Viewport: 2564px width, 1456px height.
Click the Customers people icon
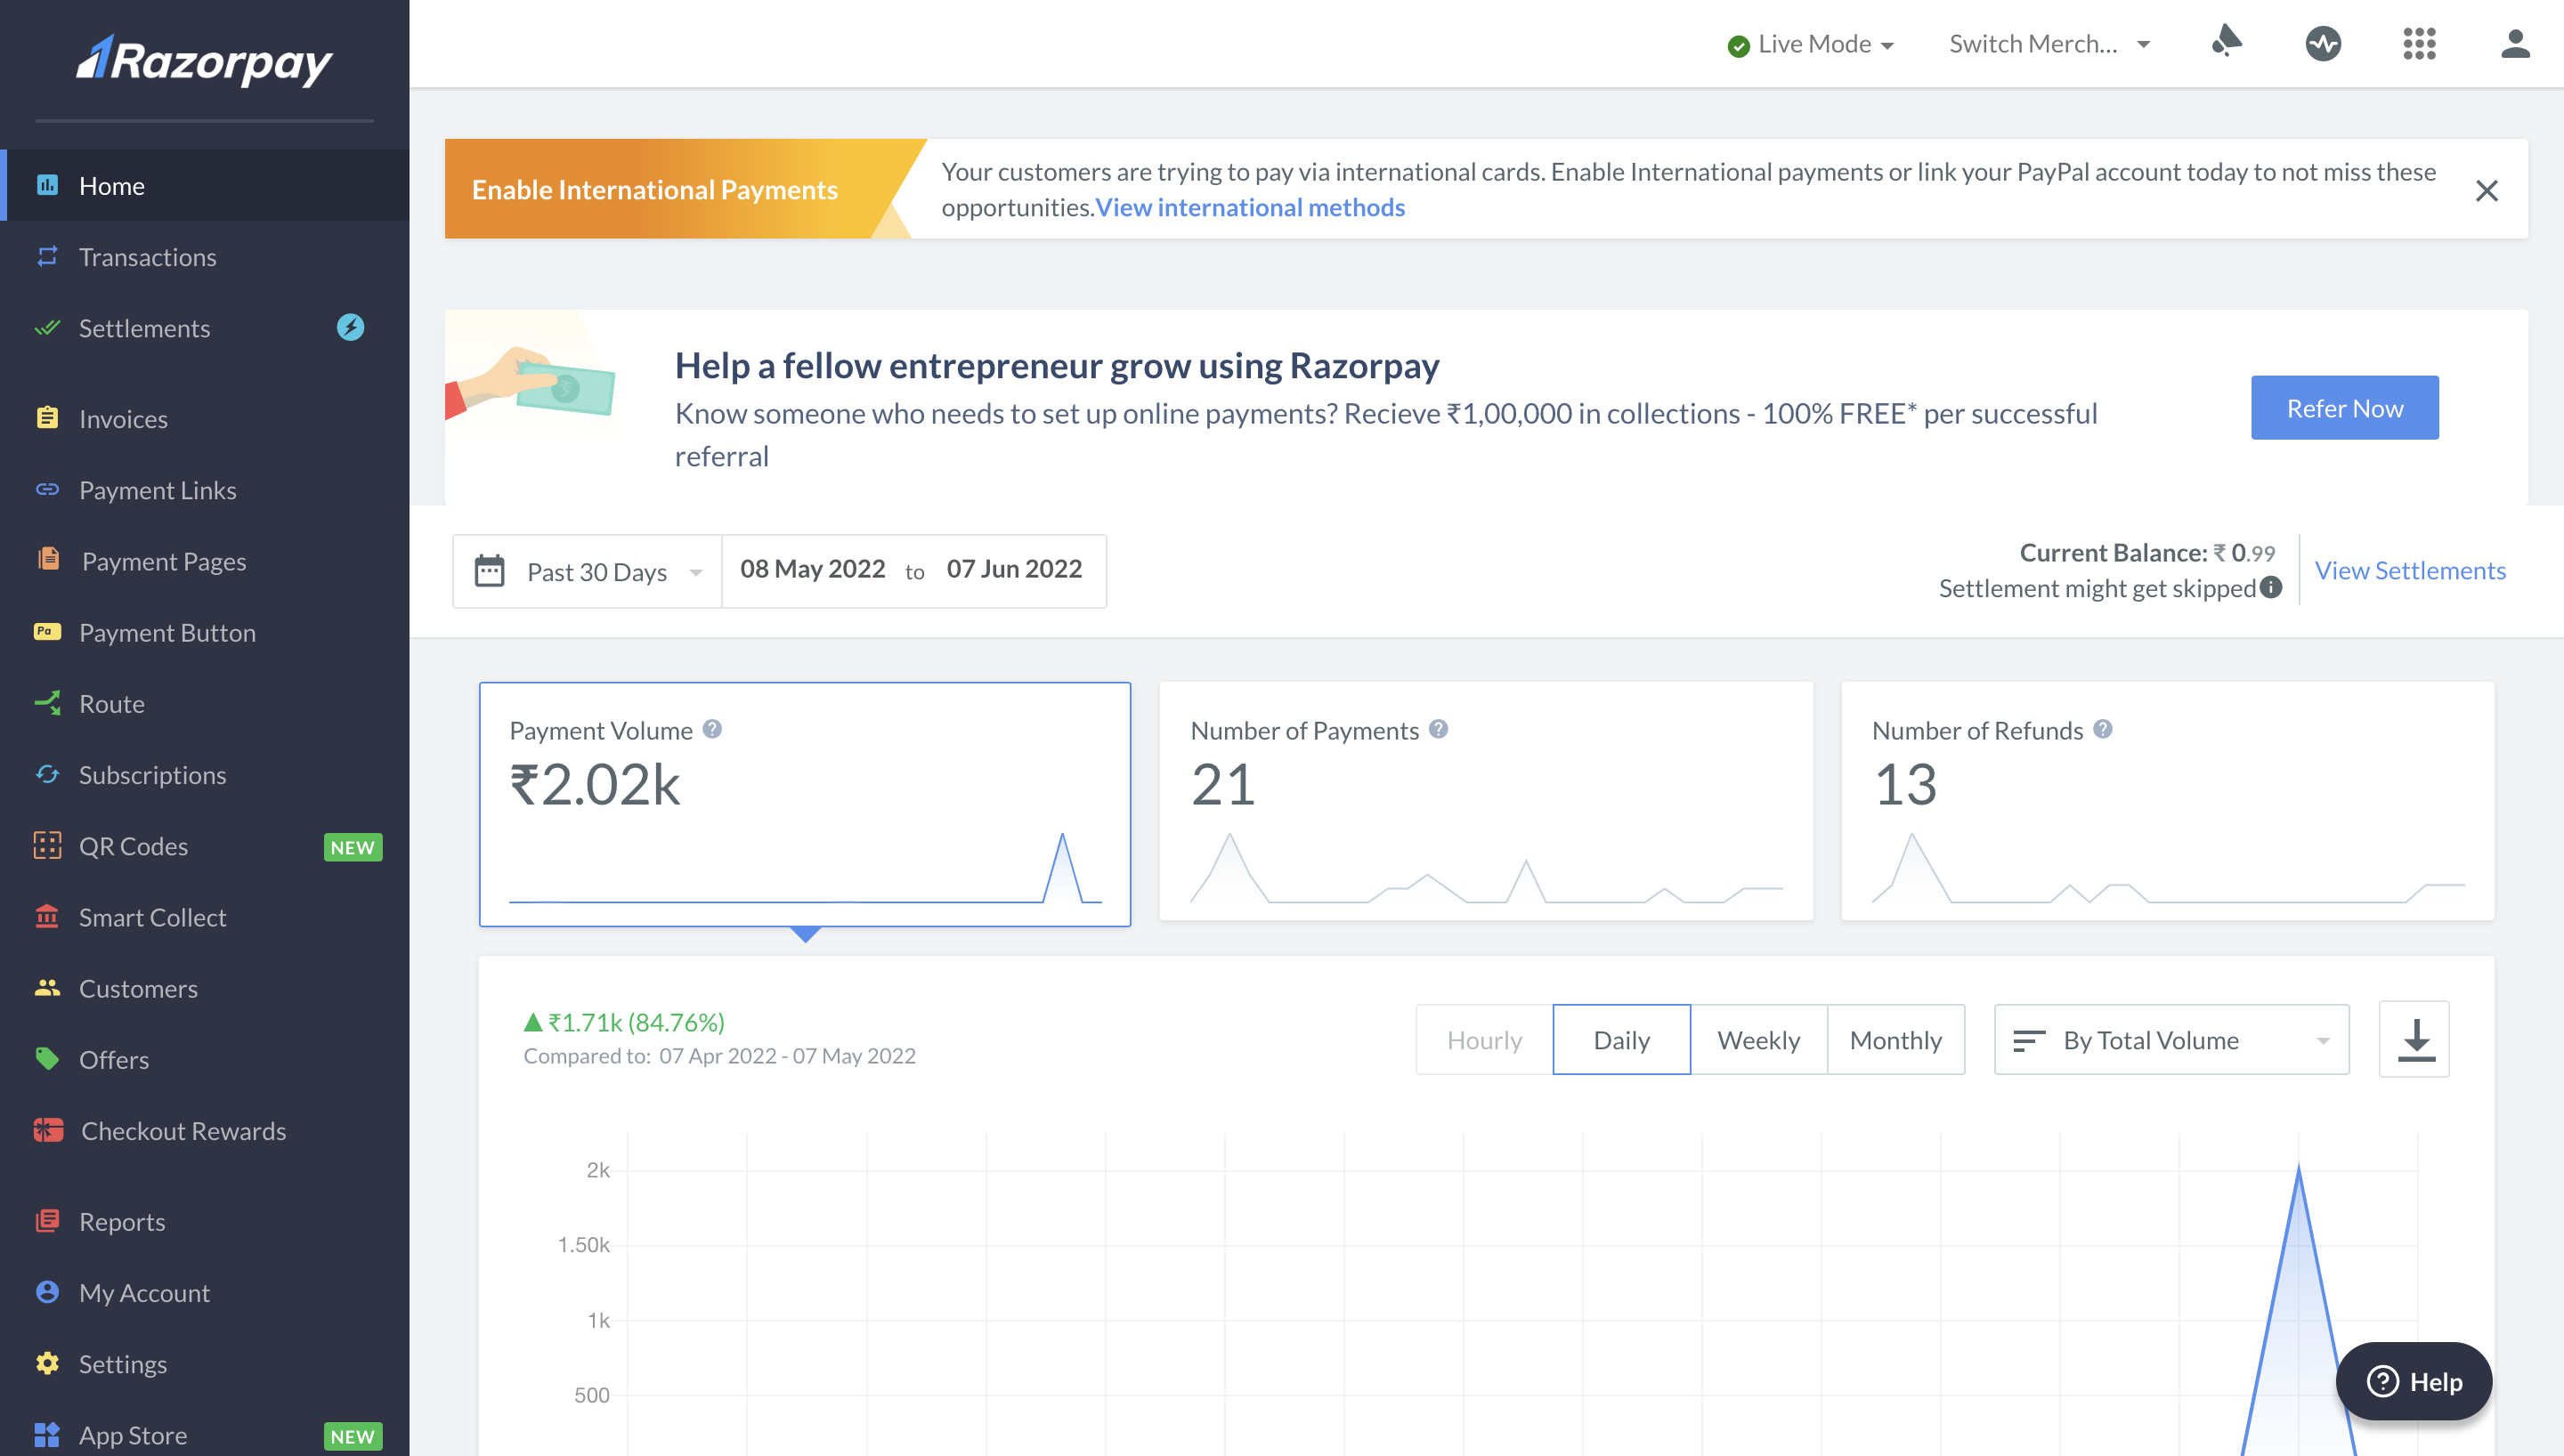pos(47,987)
